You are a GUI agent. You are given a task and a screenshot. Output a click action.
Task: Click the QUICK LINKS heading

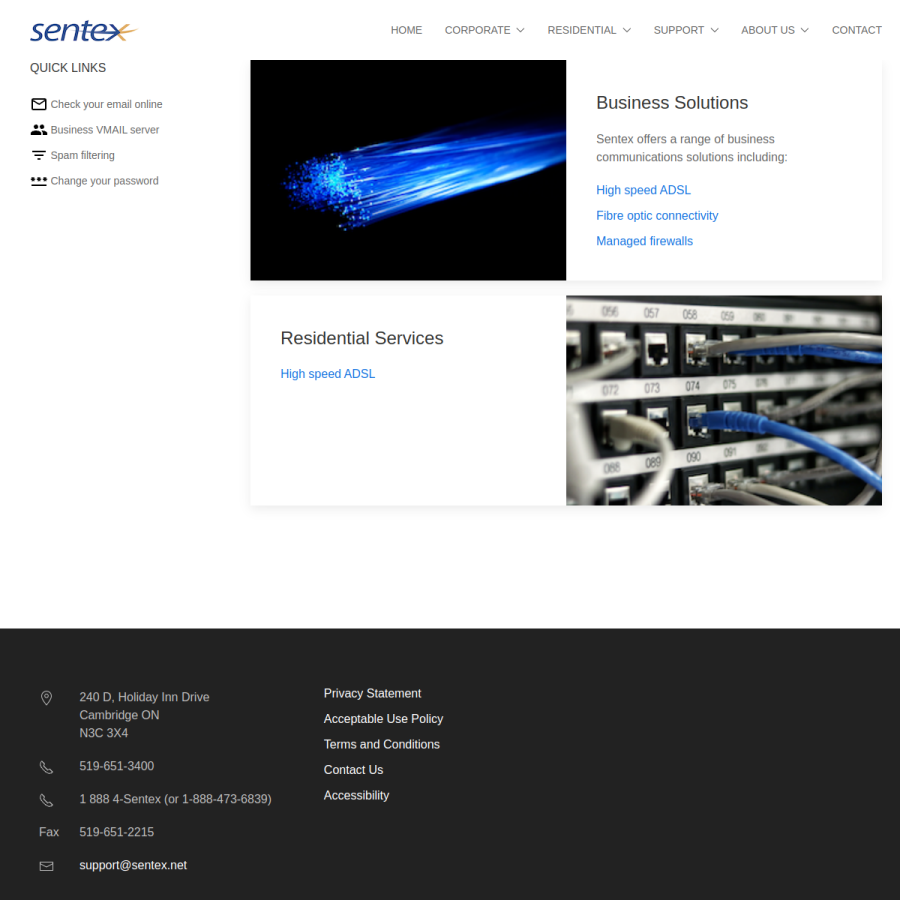click(68, 68)
